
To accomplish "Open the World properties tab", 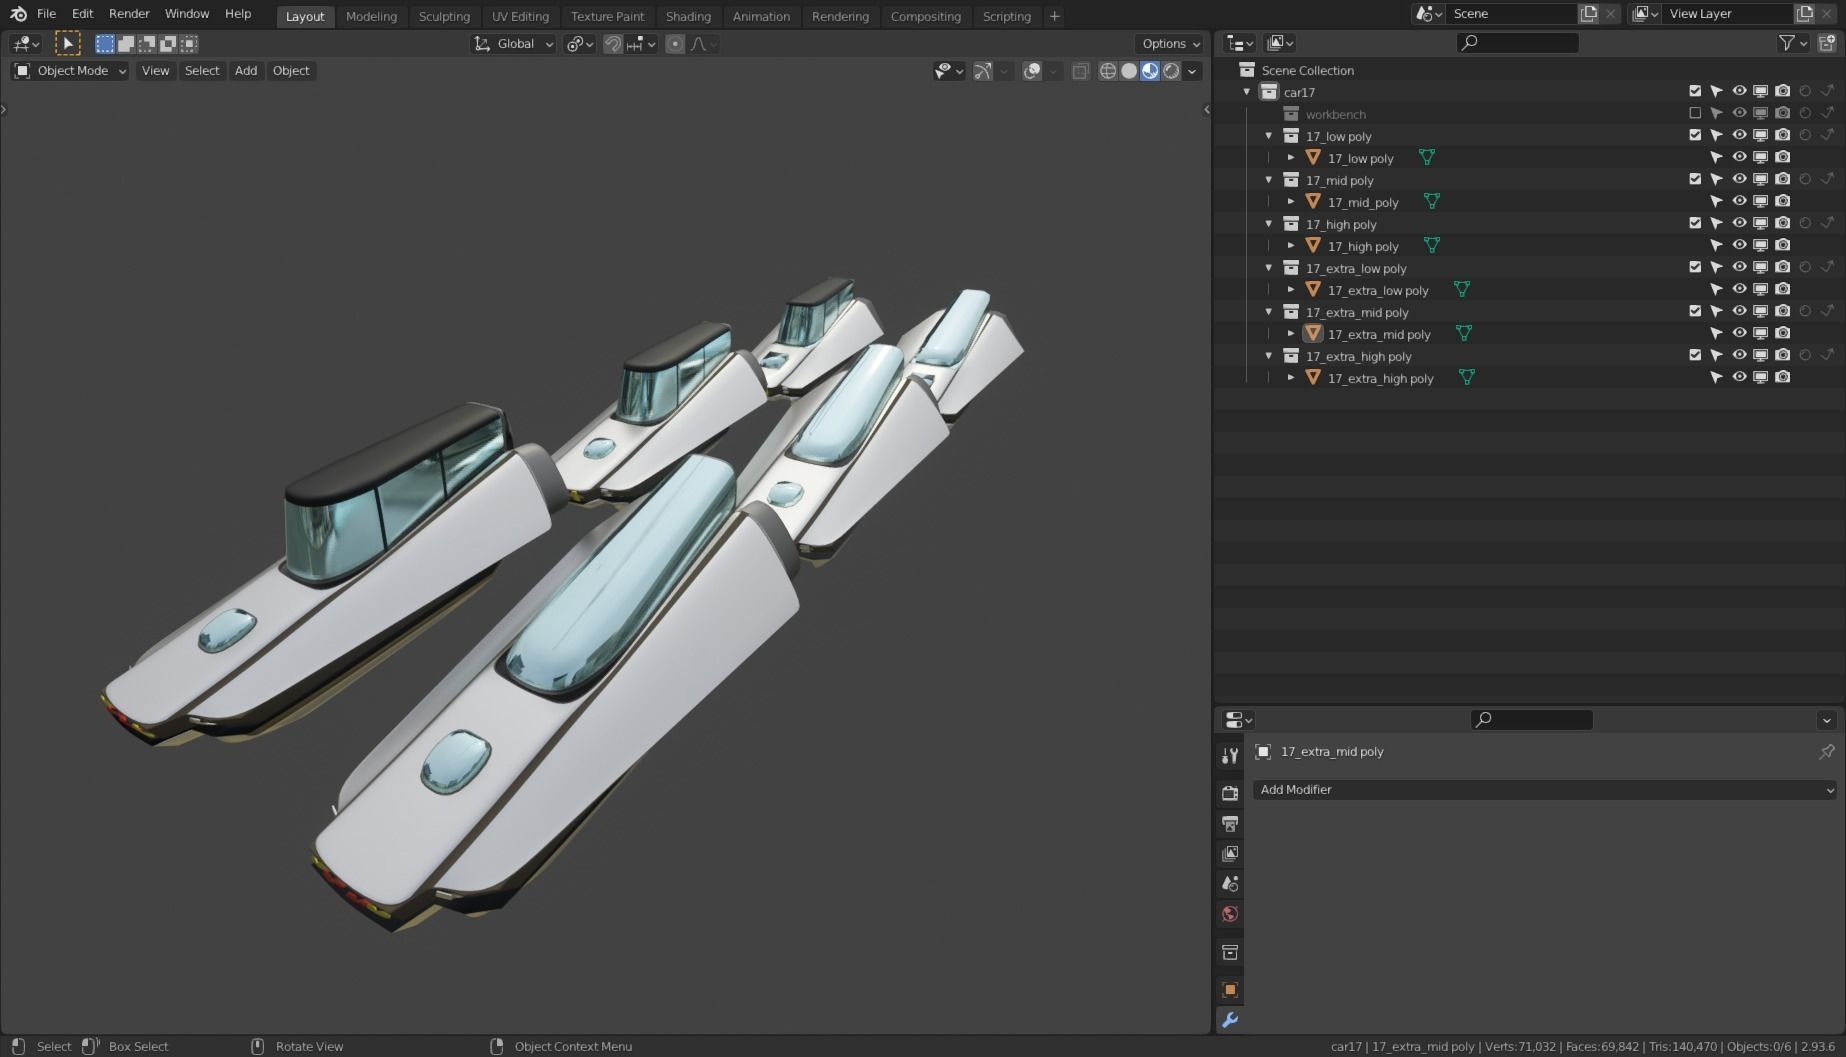I will click(x=1230, y=914).
